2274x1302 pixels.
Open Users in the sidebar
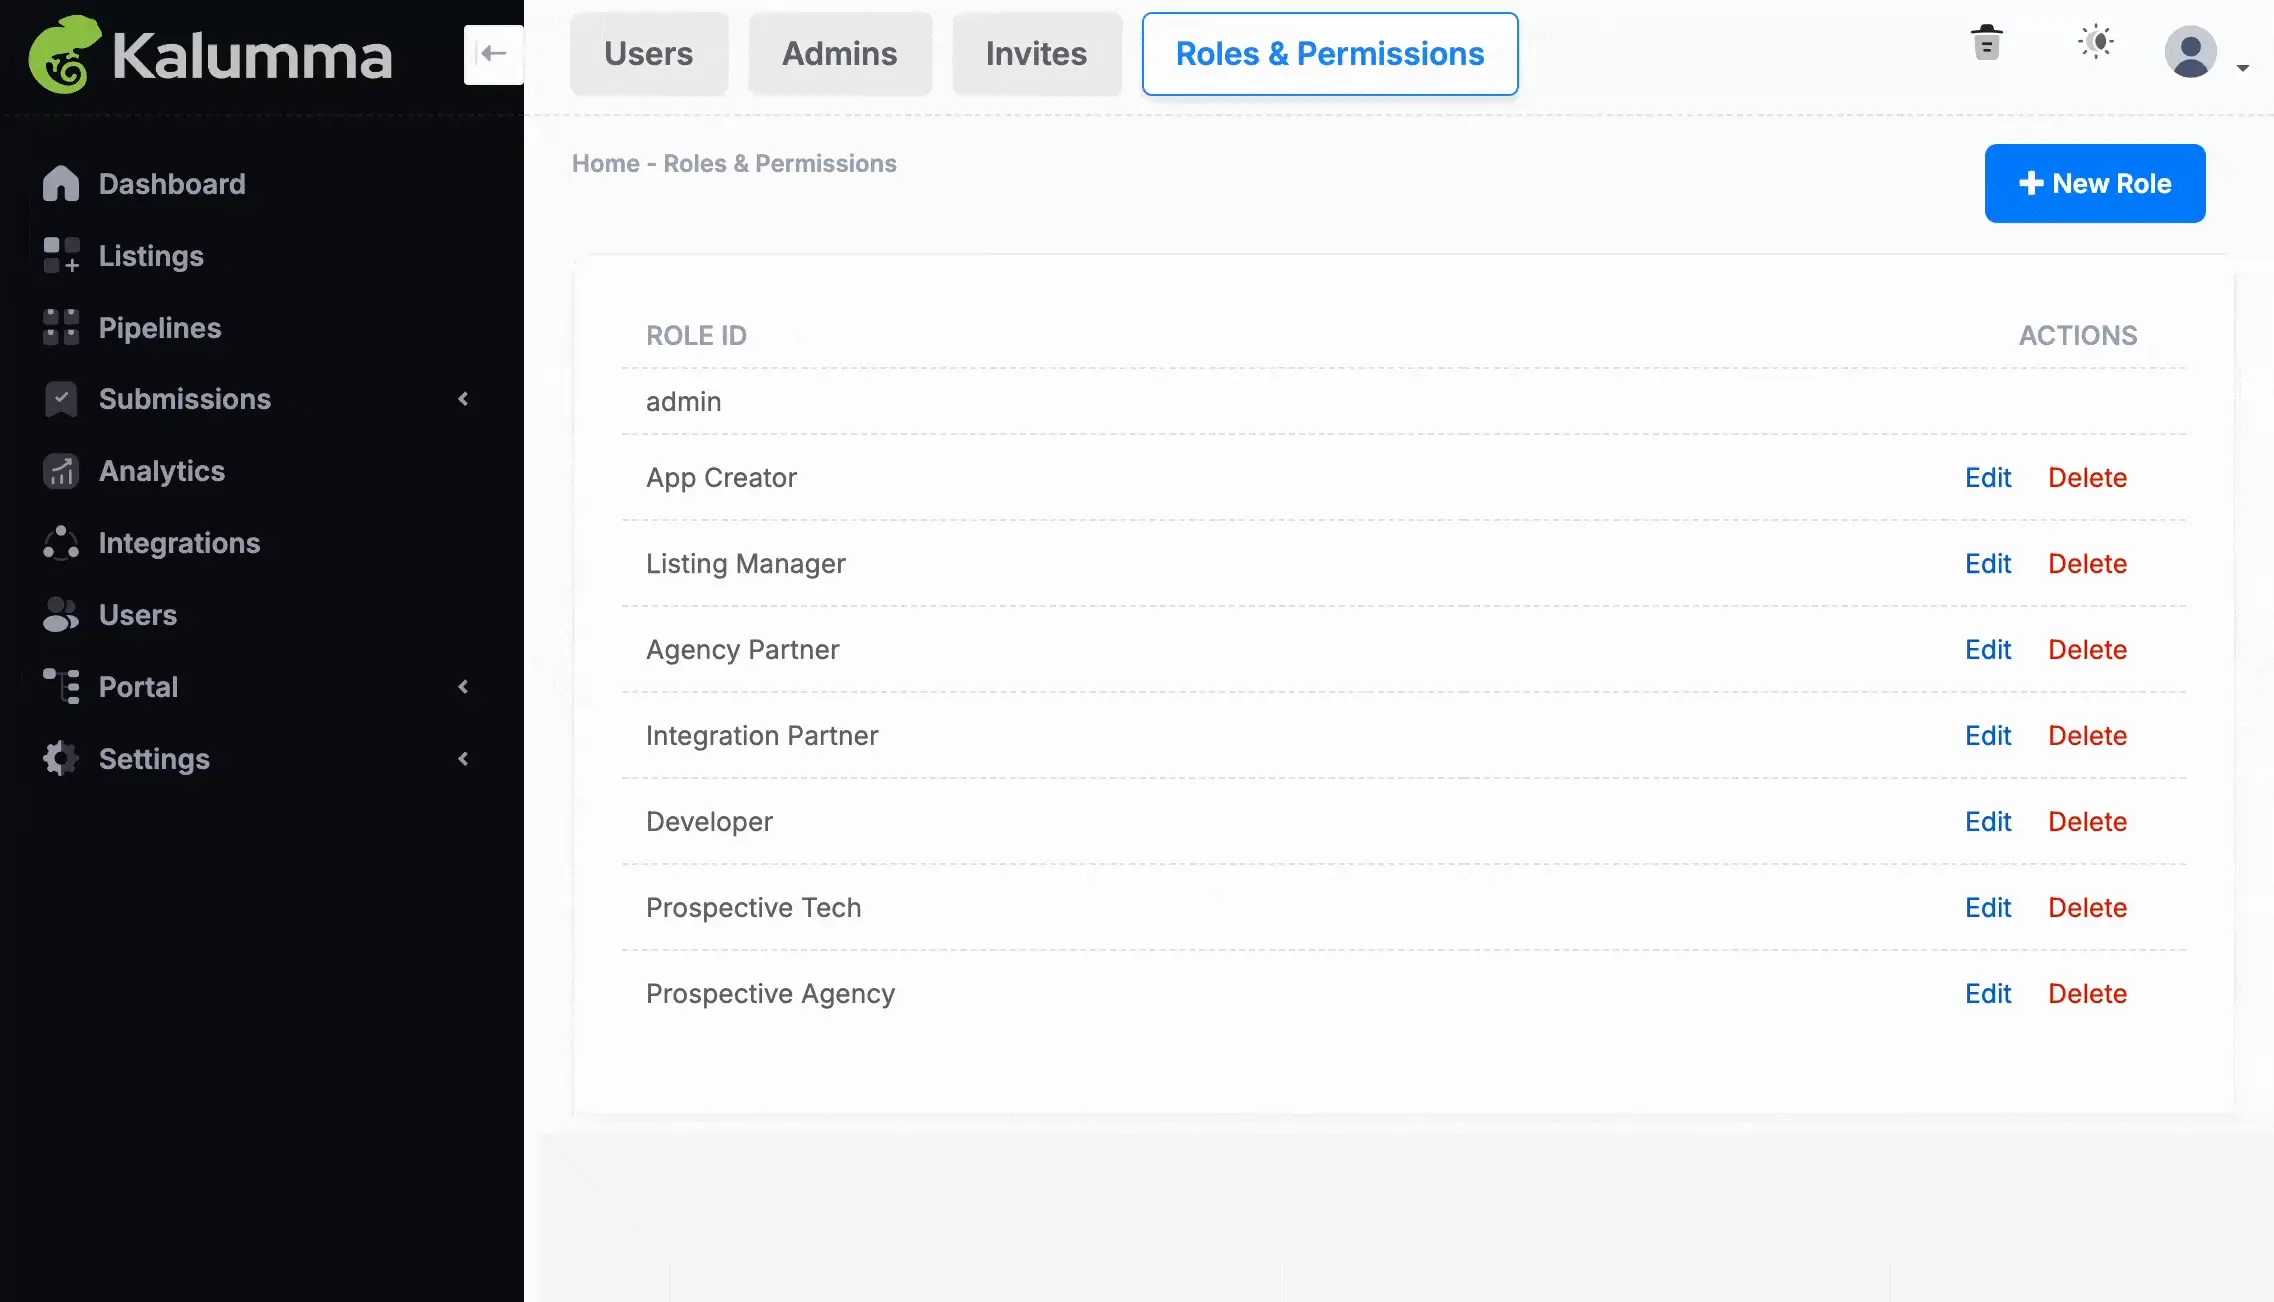138,615
